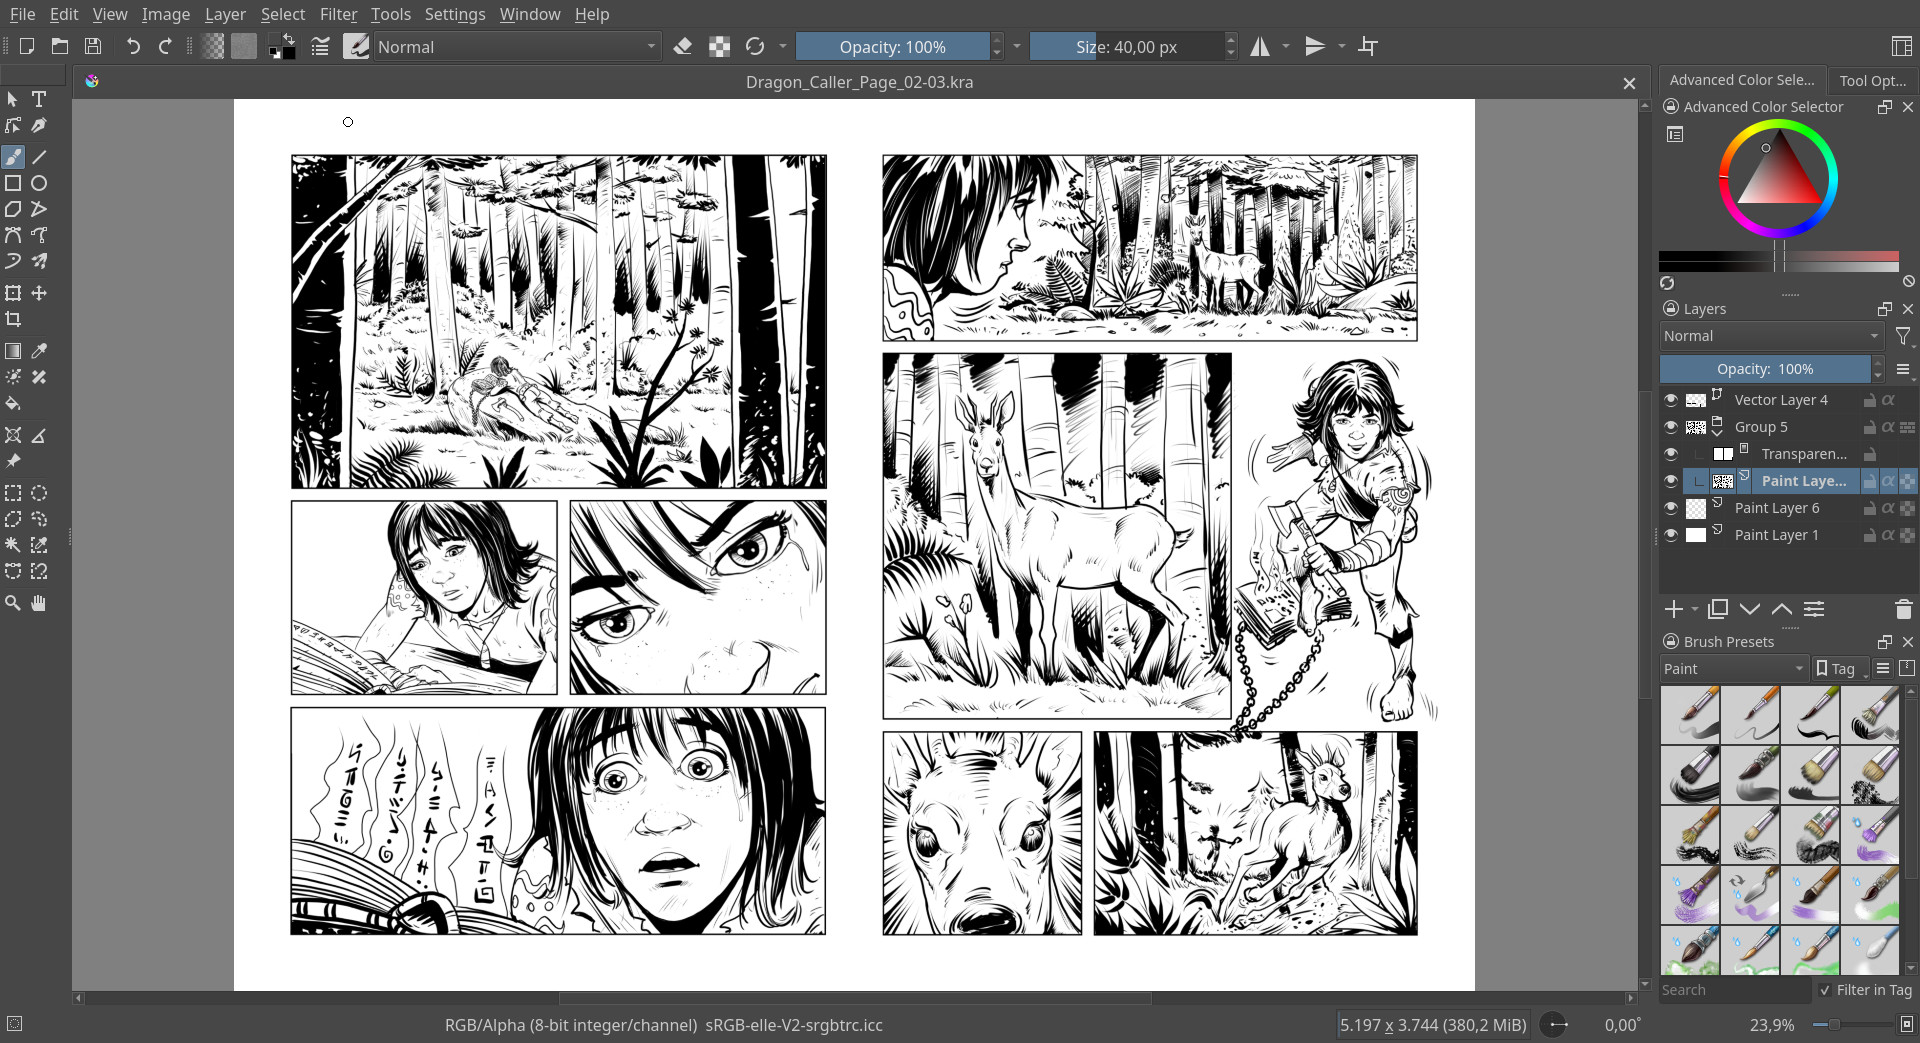Open the Paint brush tag dropdown
Screen dimensions: 1920x1043
coord(1733,669)
